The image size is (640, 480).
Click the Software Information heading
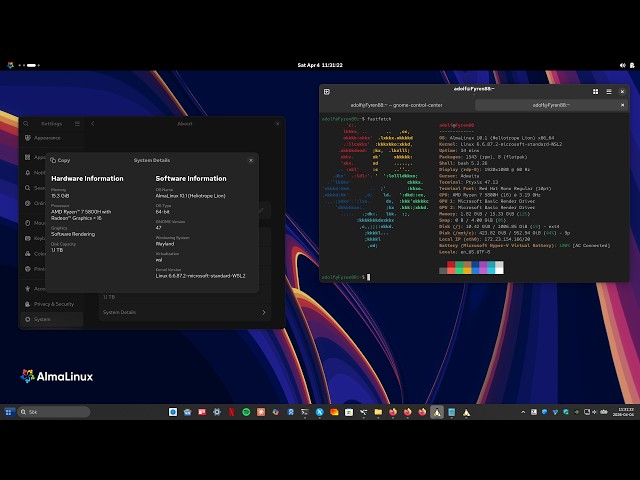[191, 178]
